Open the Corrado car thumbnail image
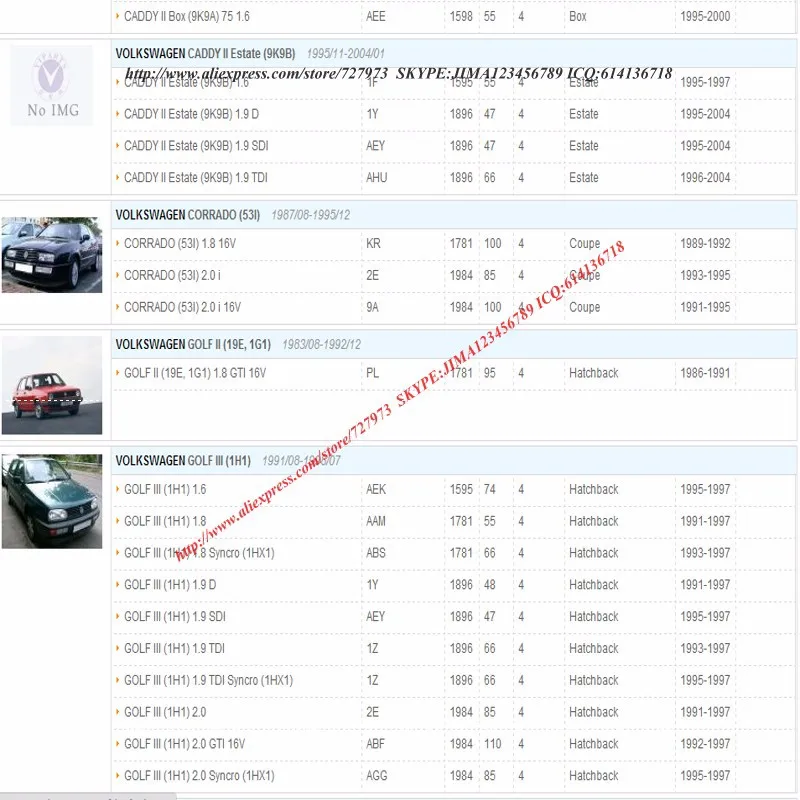800x800 pixels. [52, 255]
